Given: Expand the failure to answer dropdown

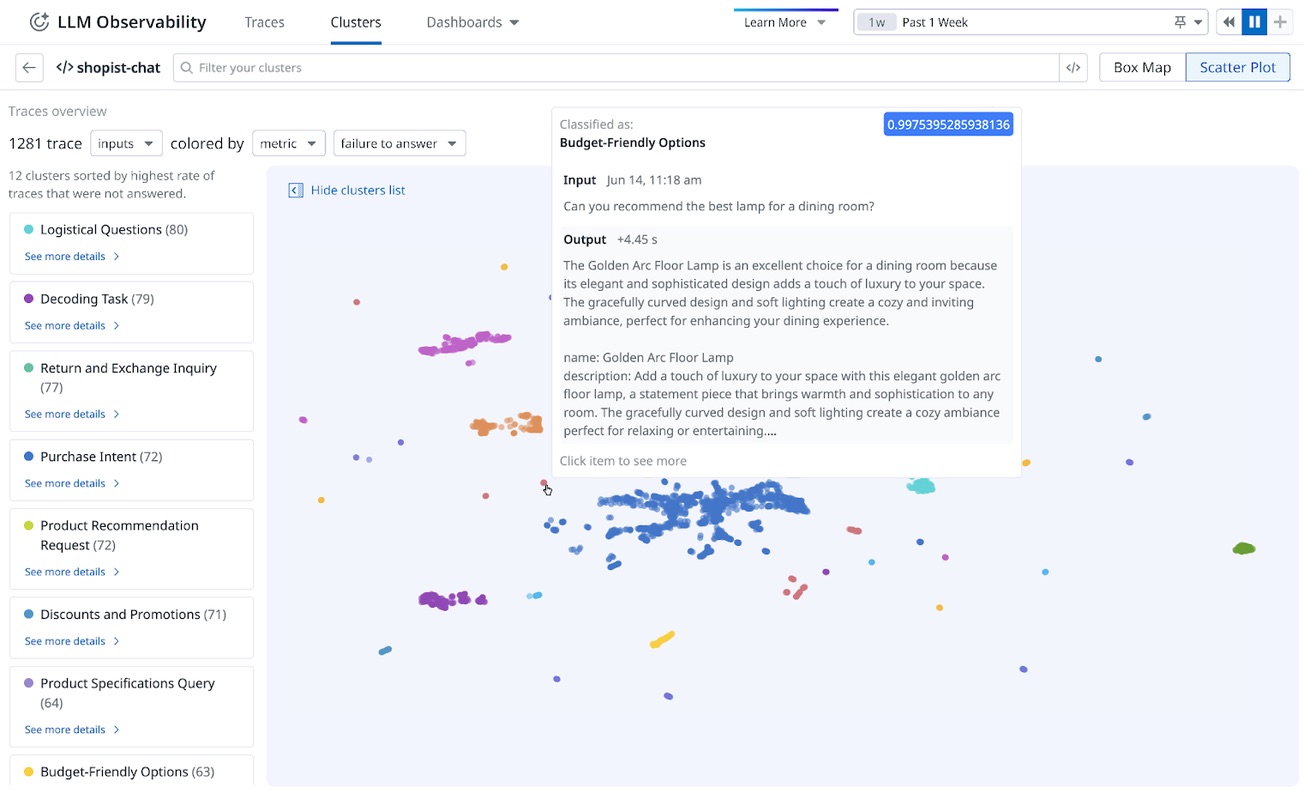Looking at the screenshot, I should tap(399, 144).
